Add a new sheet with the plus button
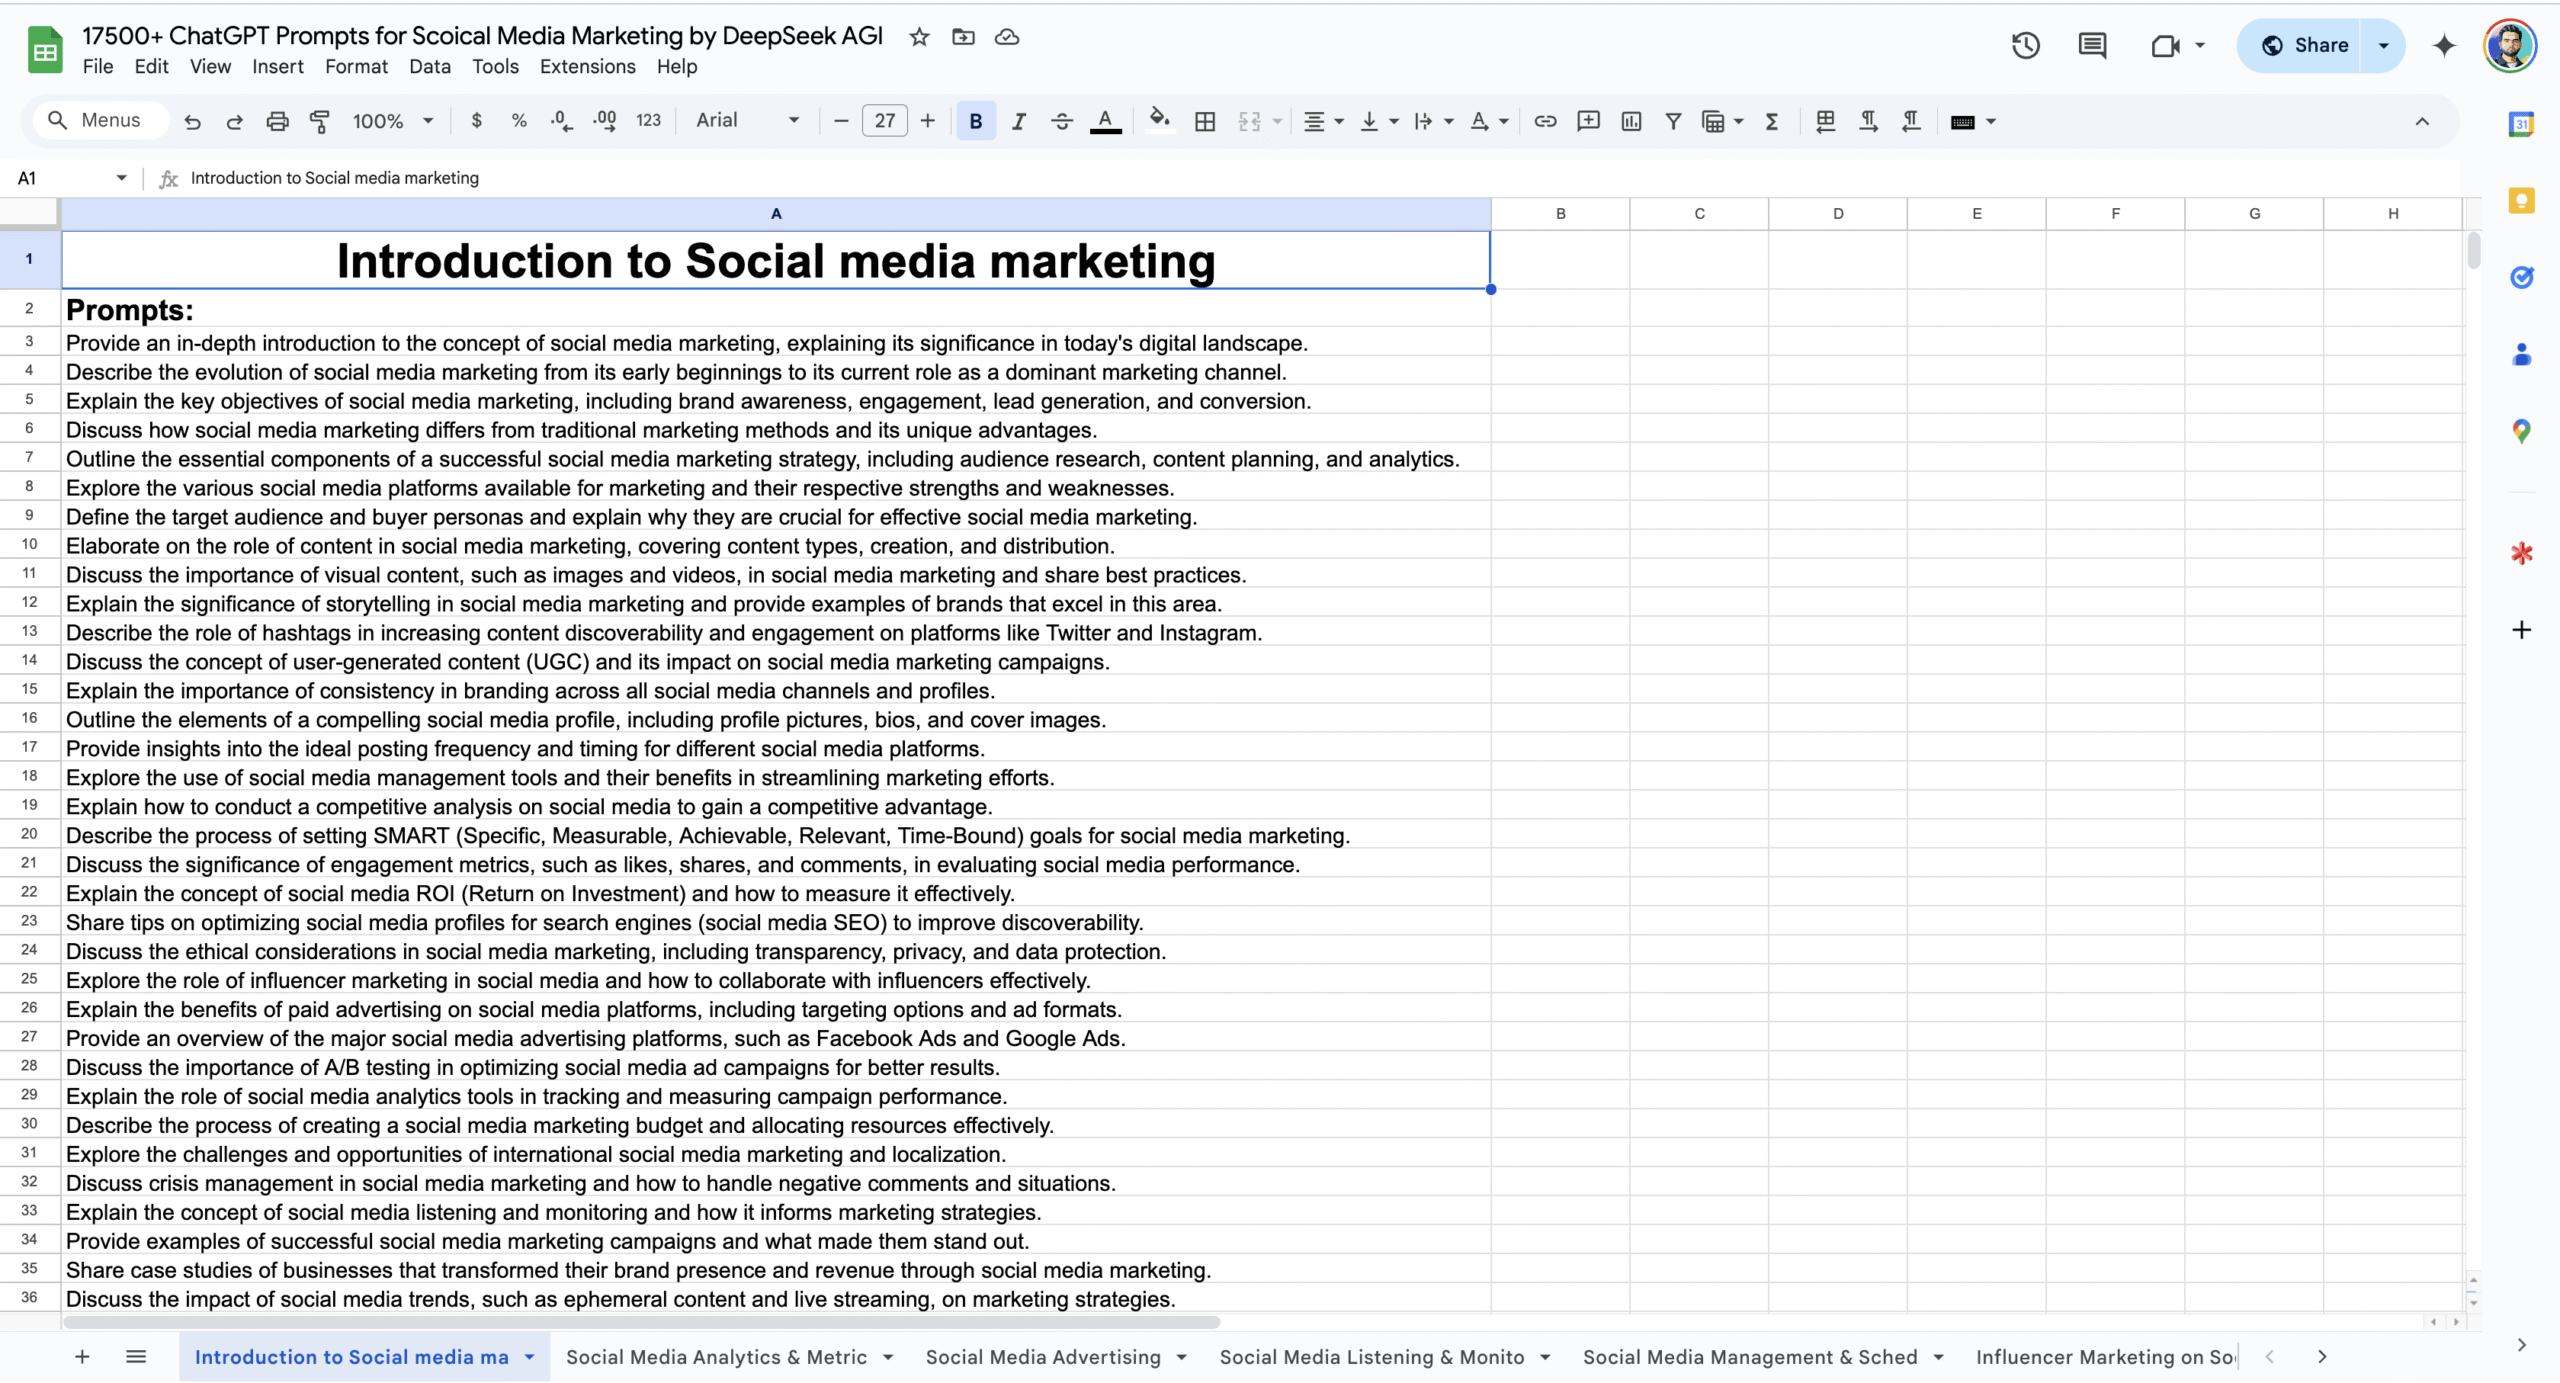Screen dimensions: 2560x1383 point(82,1356)
